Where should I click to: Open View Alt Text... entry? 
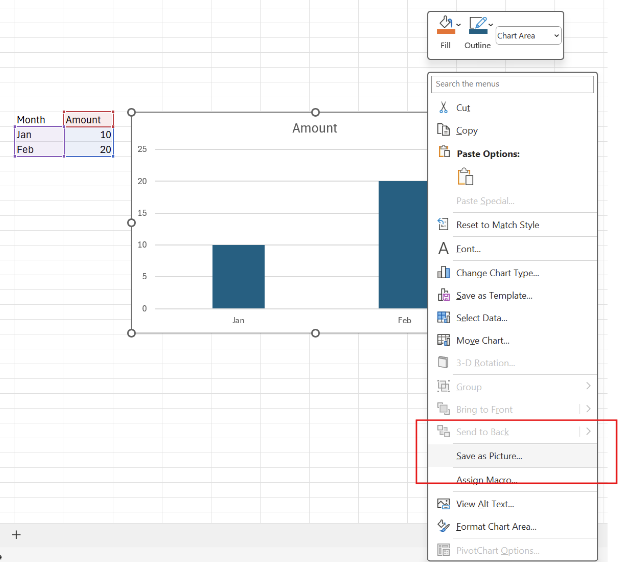(x=485, y=504)
